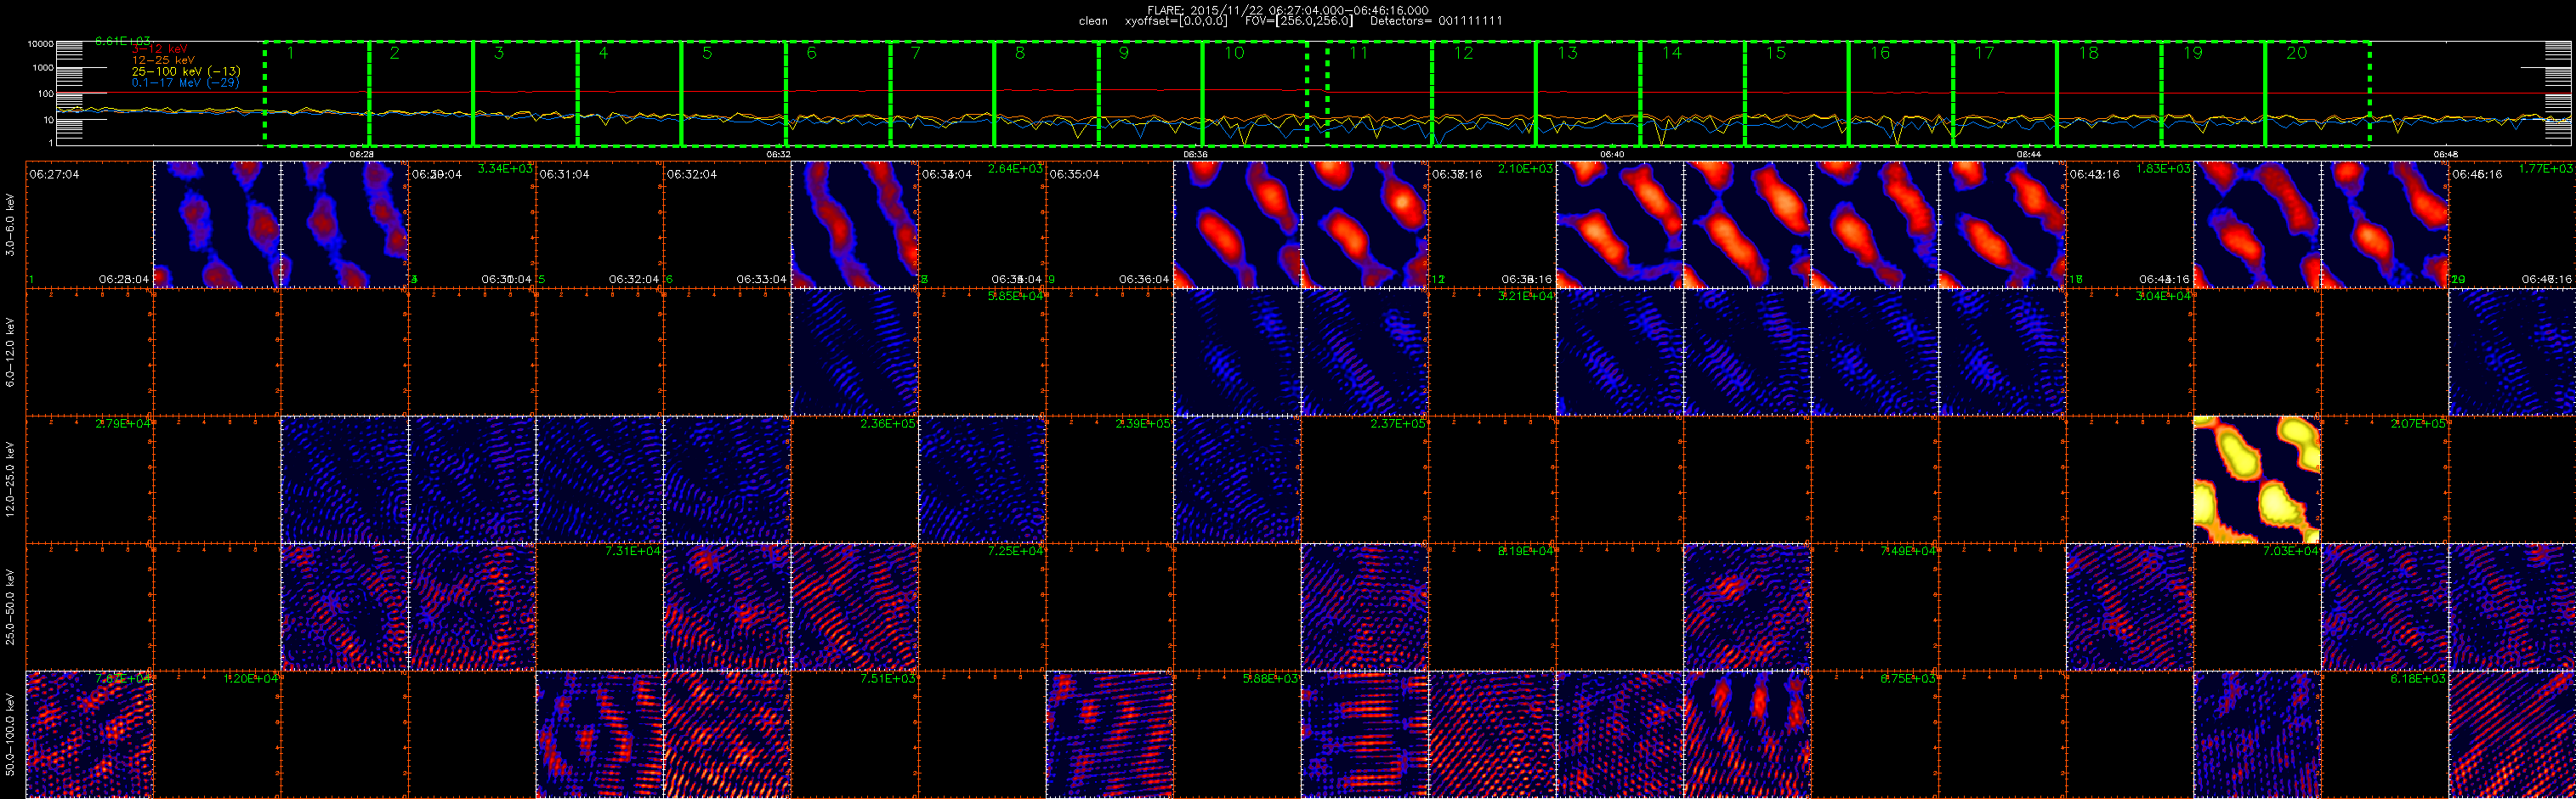
Task: Select interval box 20 in the light curve
Action: 2317,94
